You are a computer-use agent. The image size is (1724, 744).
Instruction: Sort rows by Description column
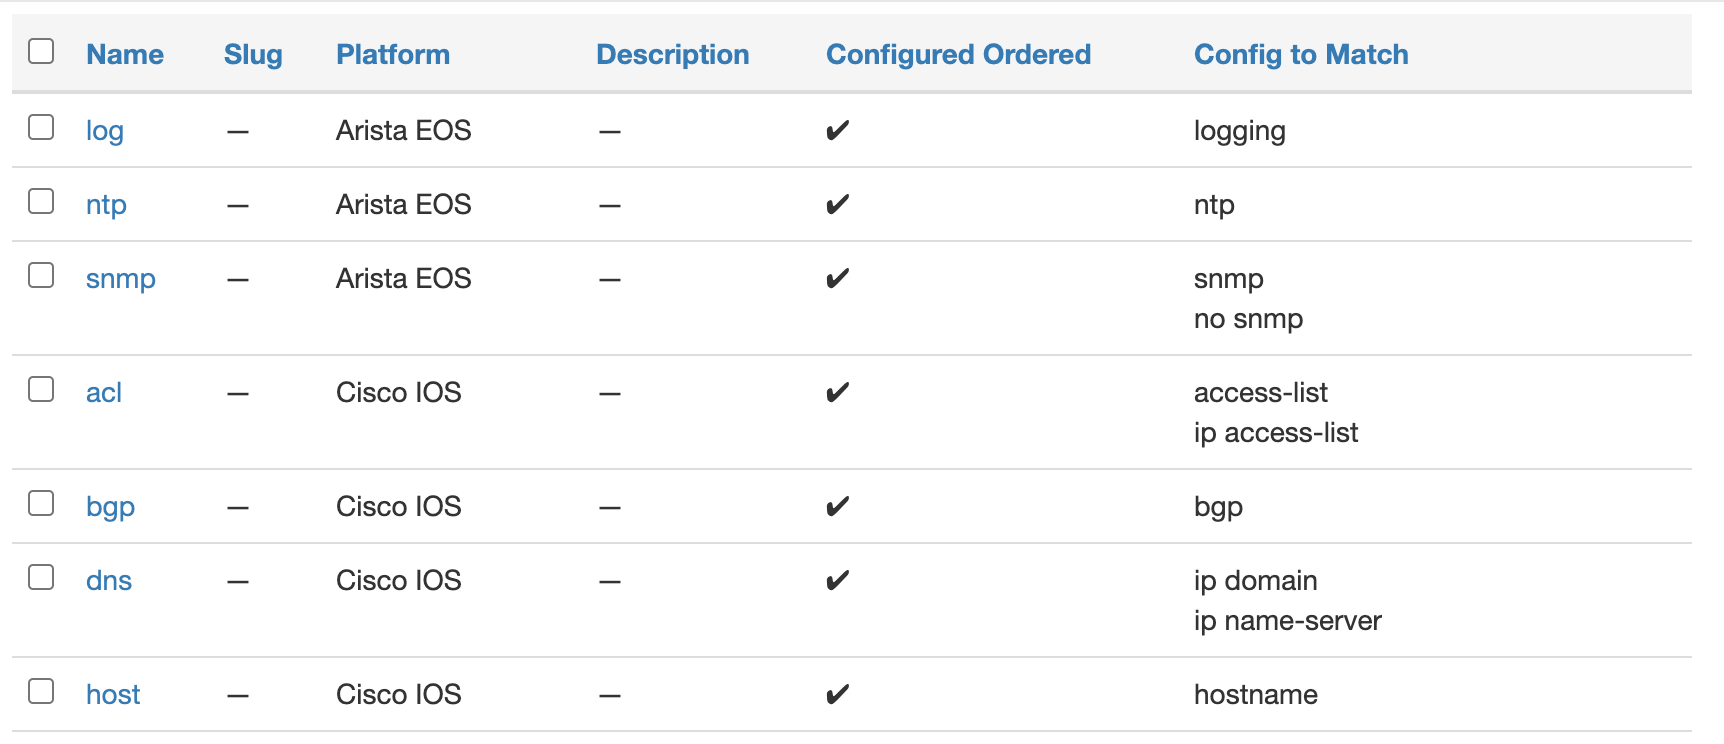coord(672,55)
